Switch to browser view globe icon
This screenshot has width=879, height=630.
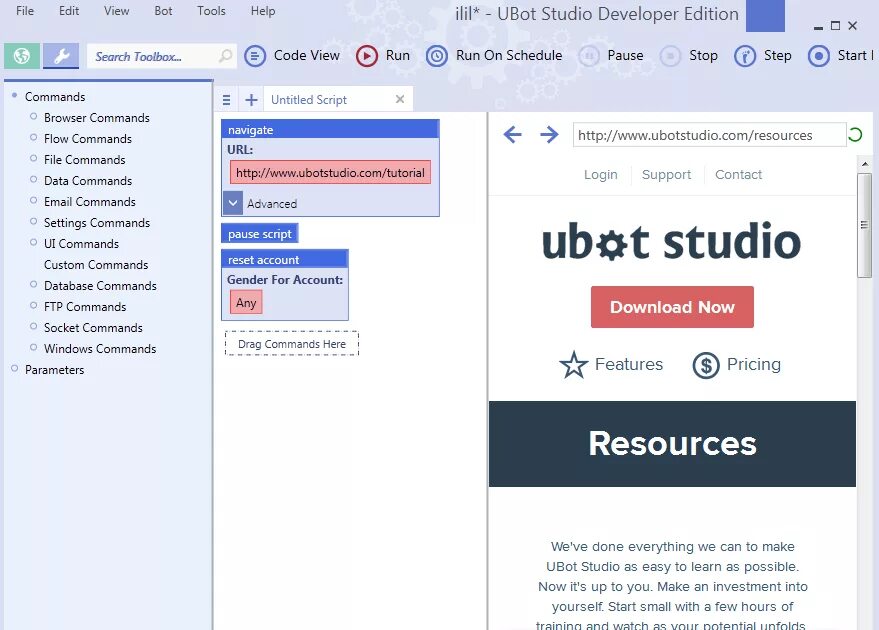click(x=22, y=56)
